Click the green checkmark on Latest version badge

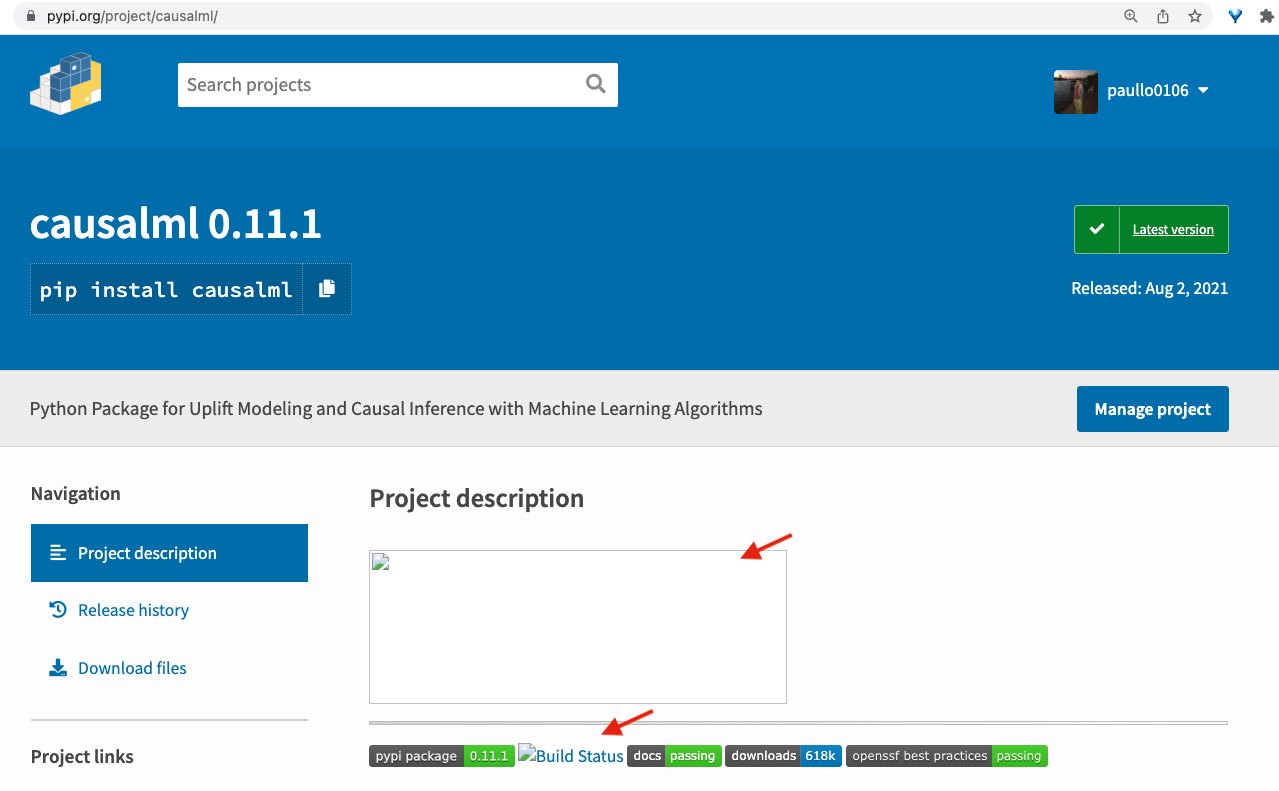(1096, 229)
